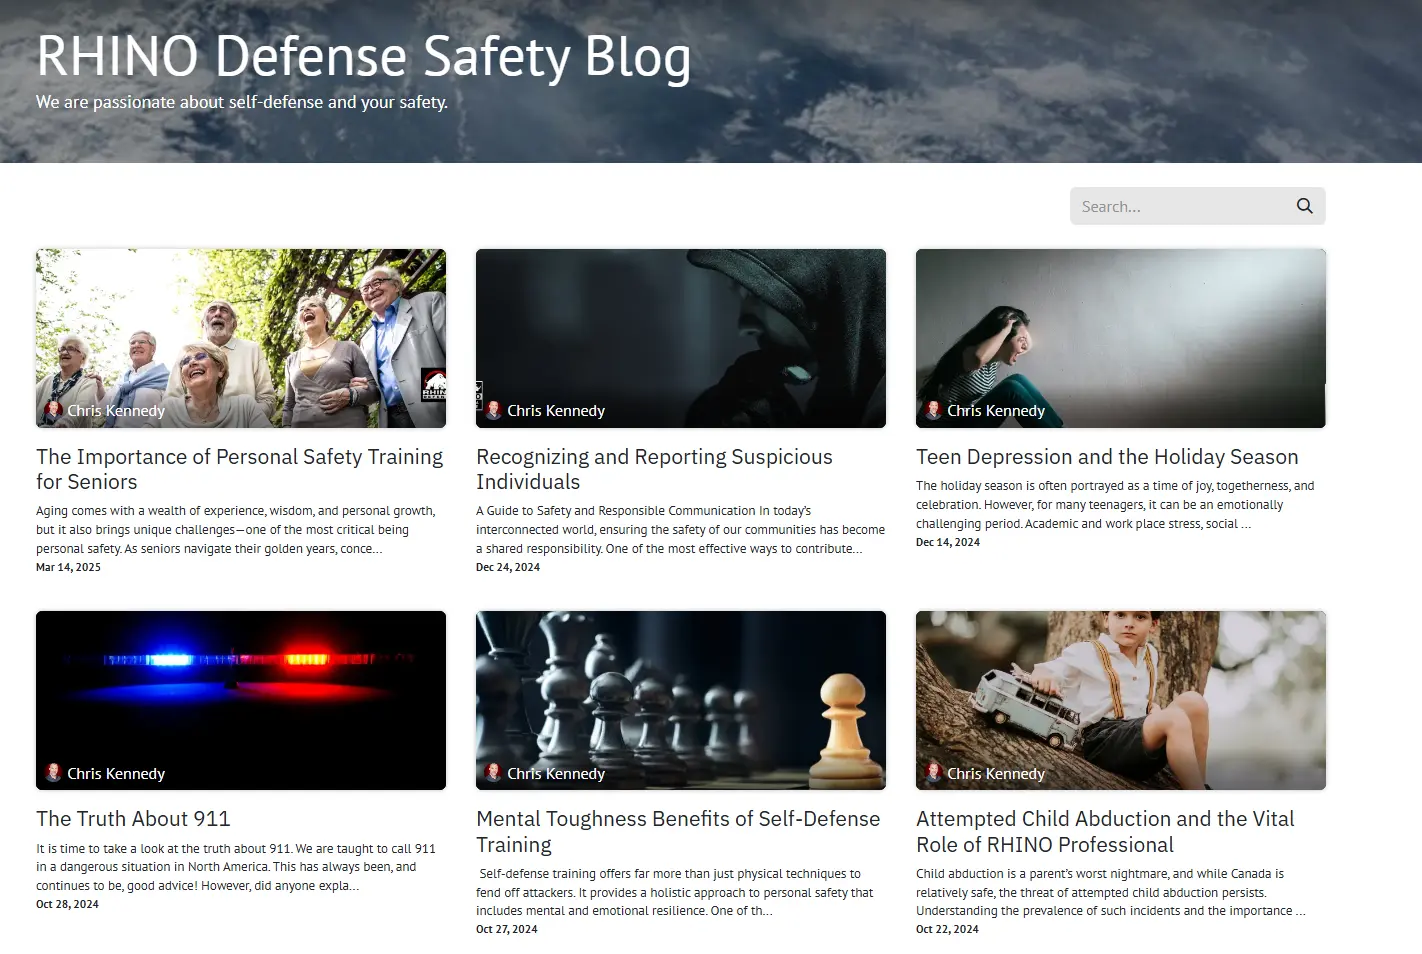
Task: Open Mental Toughness Benefits of Self-Defense Training
Action: click(x=678, y=832)
